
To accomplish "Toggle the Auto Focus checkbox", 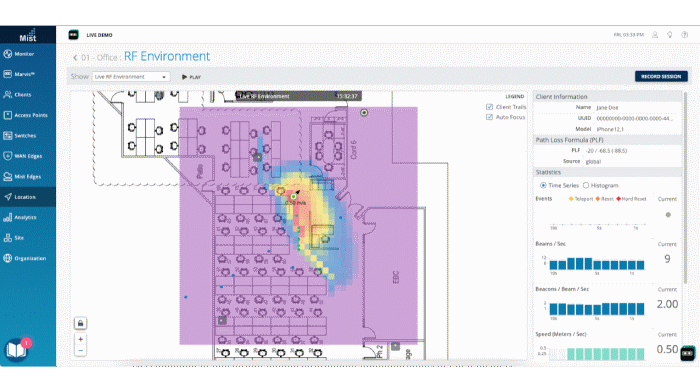I will (489, 117).
